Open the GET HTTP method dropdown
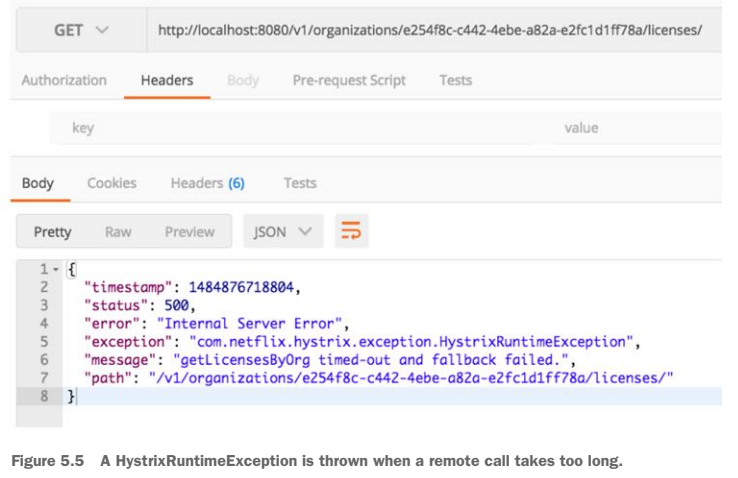Screen dimensions: 738x478 pos(81,30)
